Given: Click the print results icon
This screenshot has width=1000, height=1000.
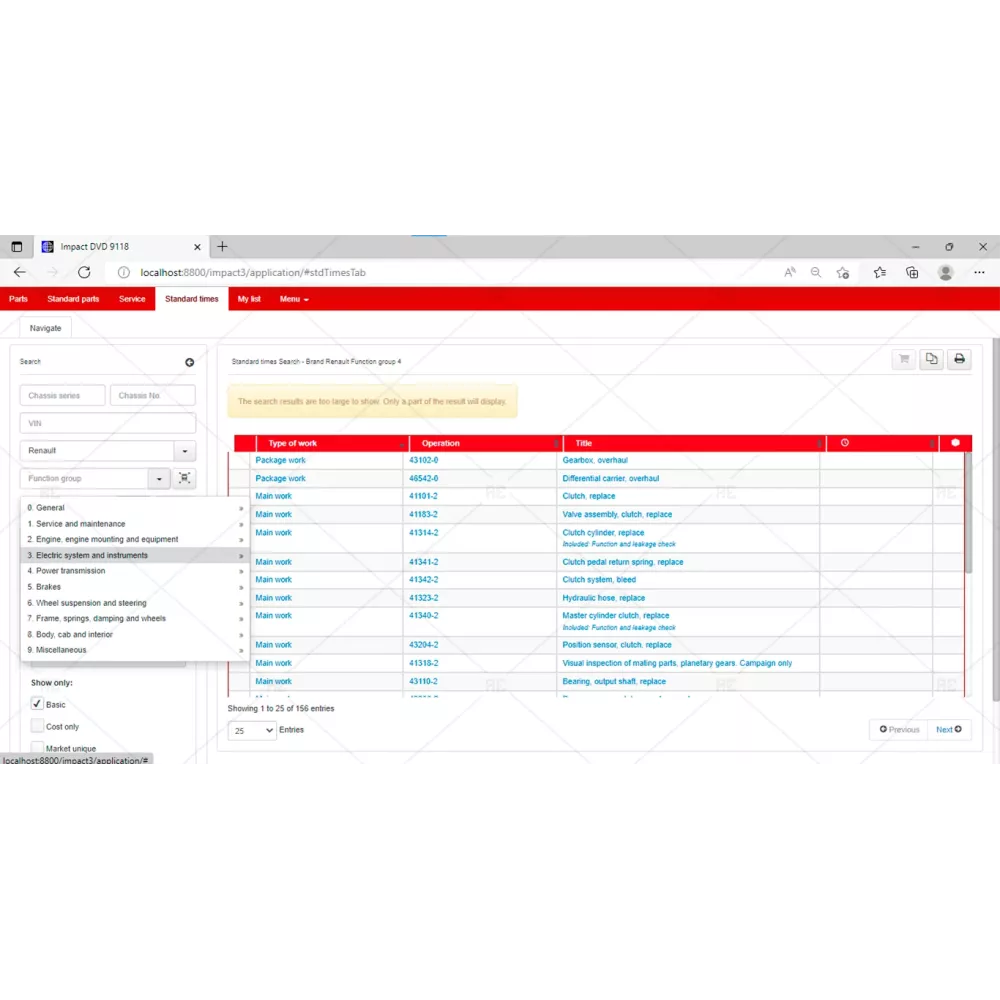Looking at the screenshot, I should [959, 359].
